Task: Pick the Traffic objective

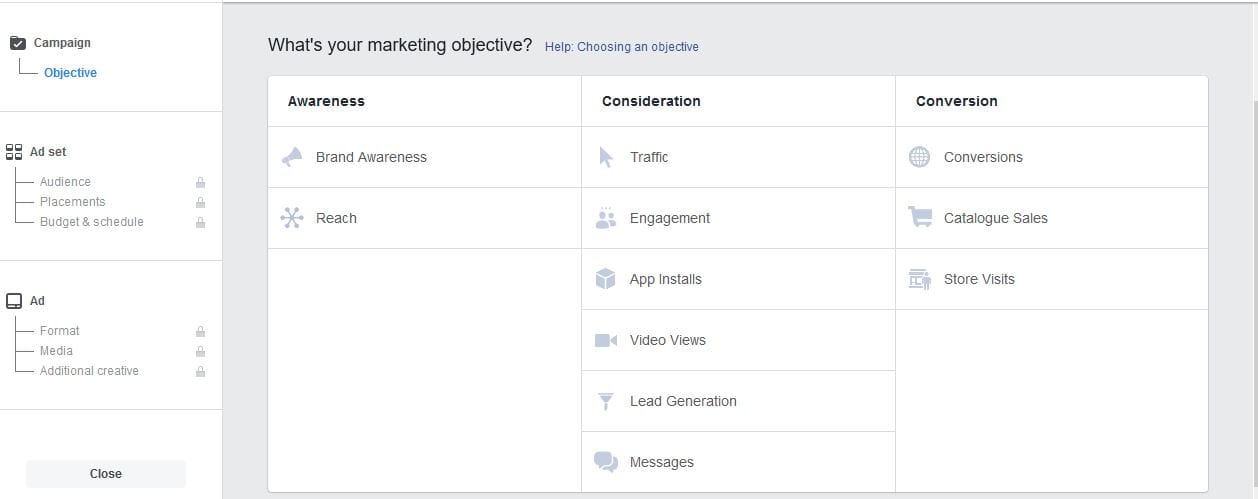Action: point(738,157)
